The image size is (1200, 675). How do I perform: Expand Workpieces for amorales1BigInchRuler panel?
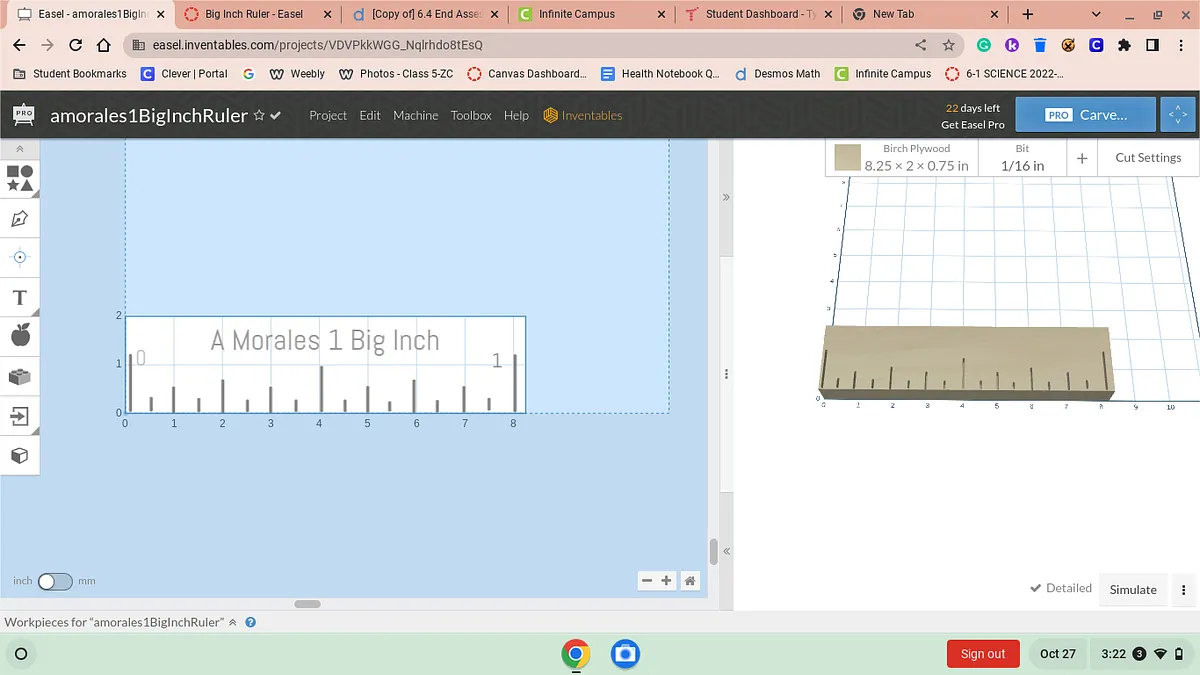[x=233, y=622]
